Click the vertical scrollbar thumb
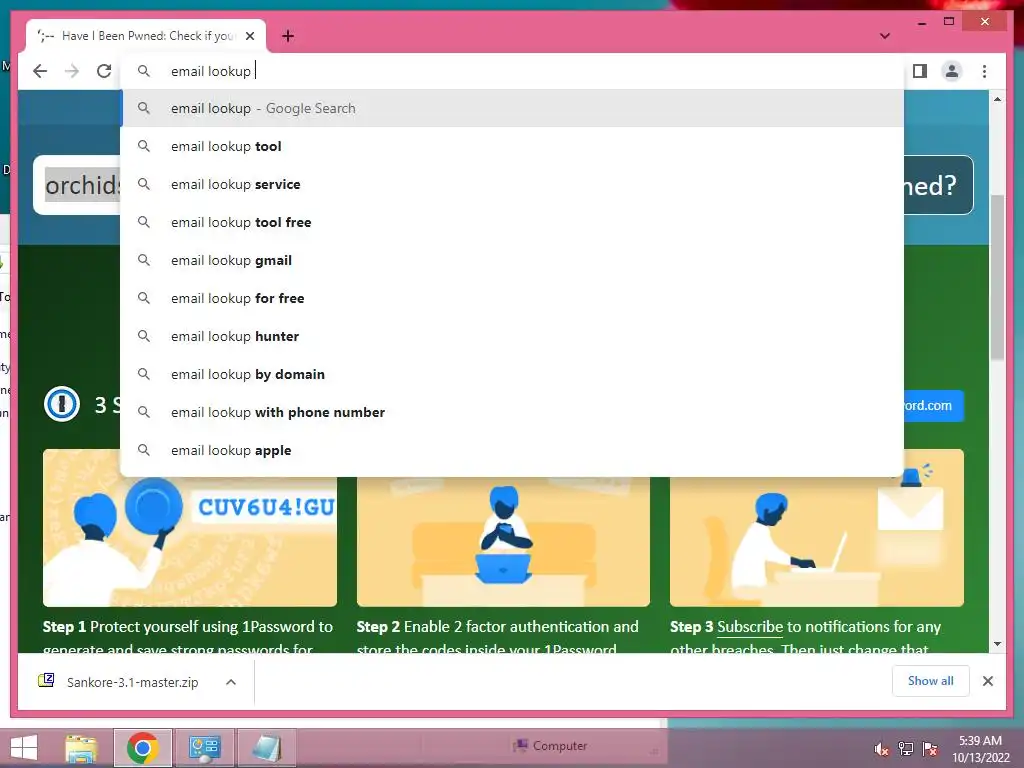1024x768 pixels. [997, 277]
